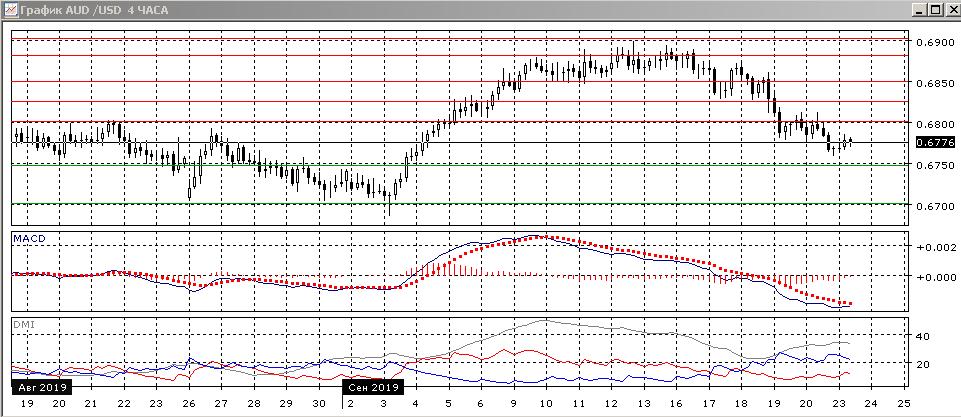Click the 0.6850 price axis label
This screenshot has height=417, width=961.
click(x=935, y=84)
